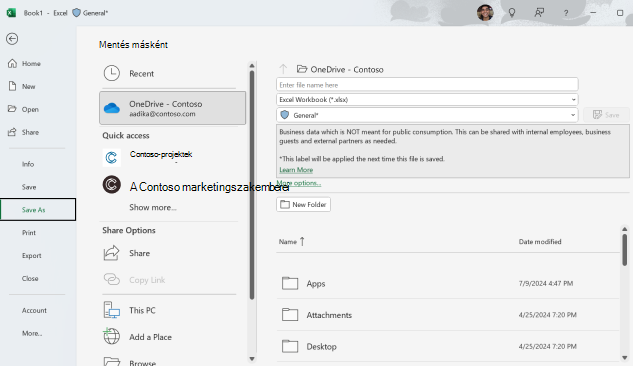Click the Home house icon
633x366 pixels.
(13, 63)
